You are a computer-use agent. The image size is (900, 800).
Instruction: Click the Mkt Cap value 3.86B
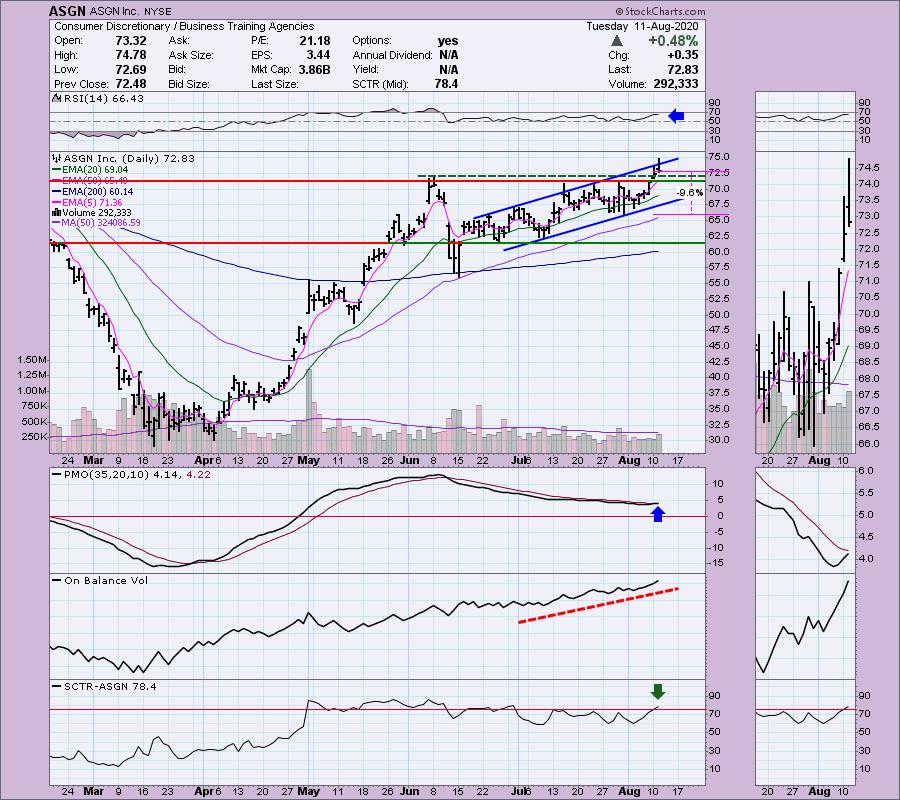click(x=314, y=69)
